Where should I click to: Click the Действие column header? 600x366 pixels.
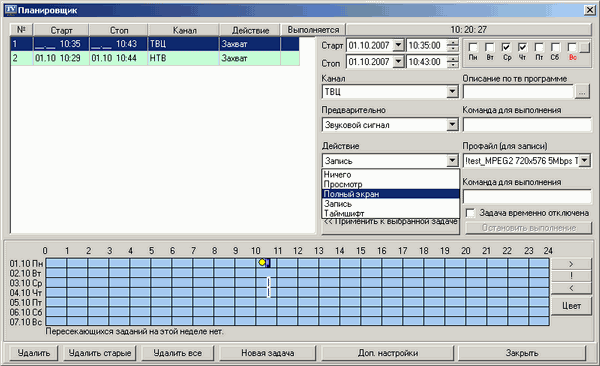(x=250, y=30)
